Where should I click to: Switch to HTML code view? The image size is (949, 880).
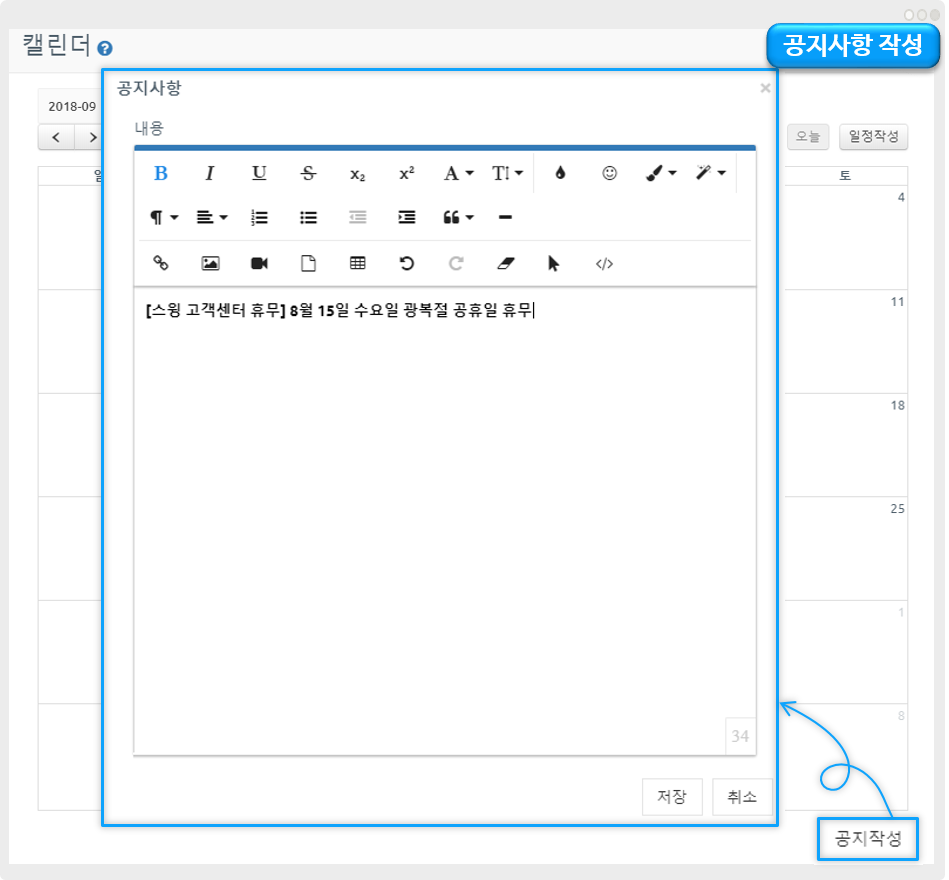603,263
